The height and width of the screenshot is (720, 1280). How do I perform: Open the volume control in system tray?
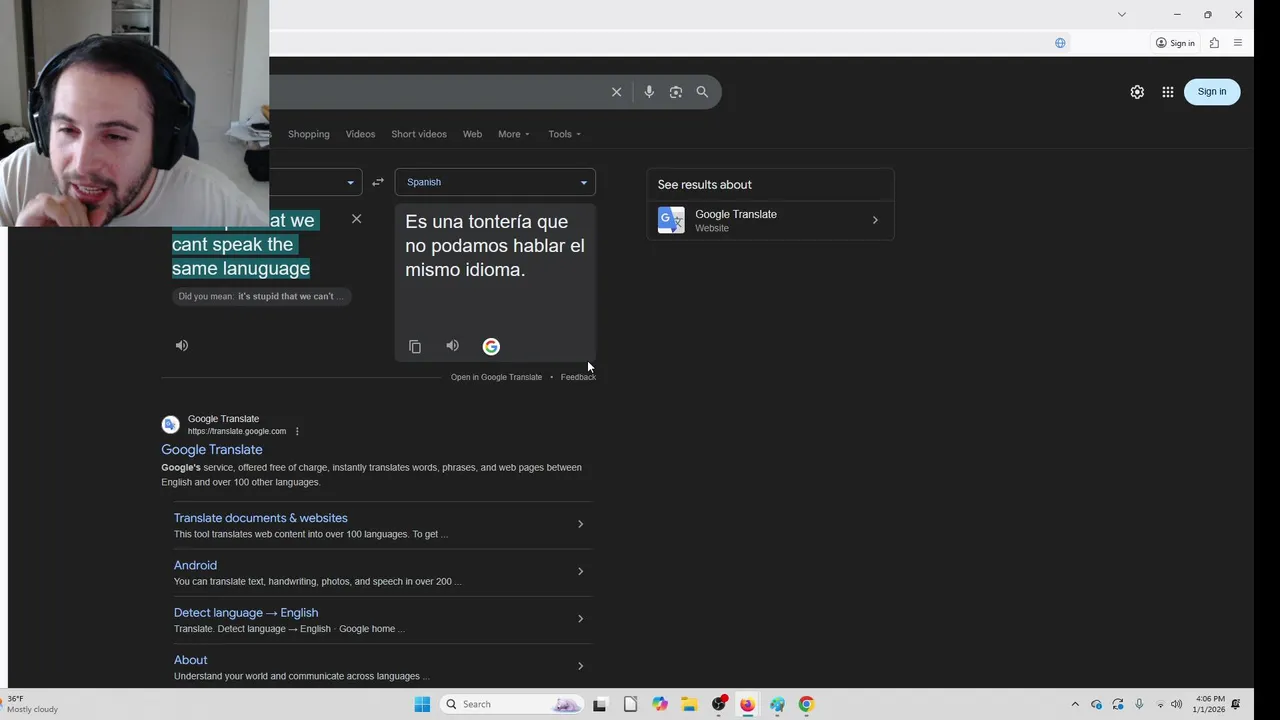(x=1176, y=704)
